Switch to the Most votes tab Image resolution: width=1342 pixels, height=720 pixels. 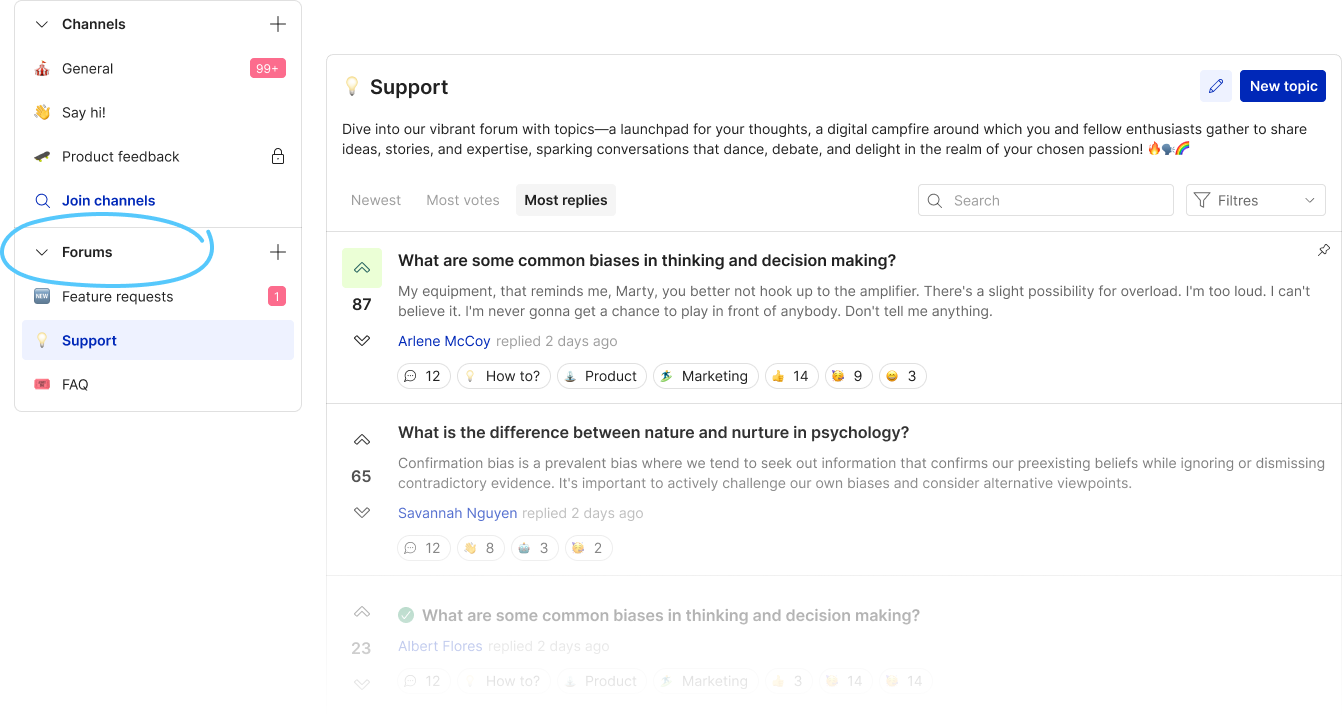(x=463, y=200)
